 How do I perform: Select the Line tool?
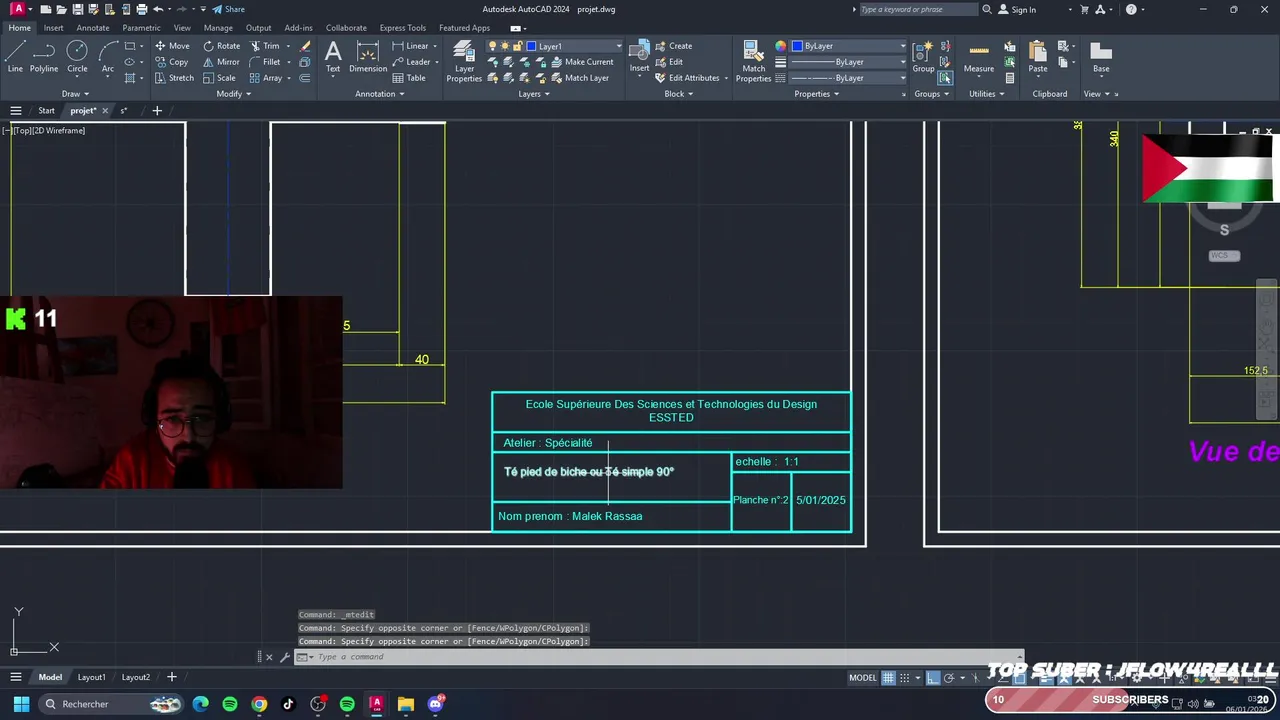[15, 57]
